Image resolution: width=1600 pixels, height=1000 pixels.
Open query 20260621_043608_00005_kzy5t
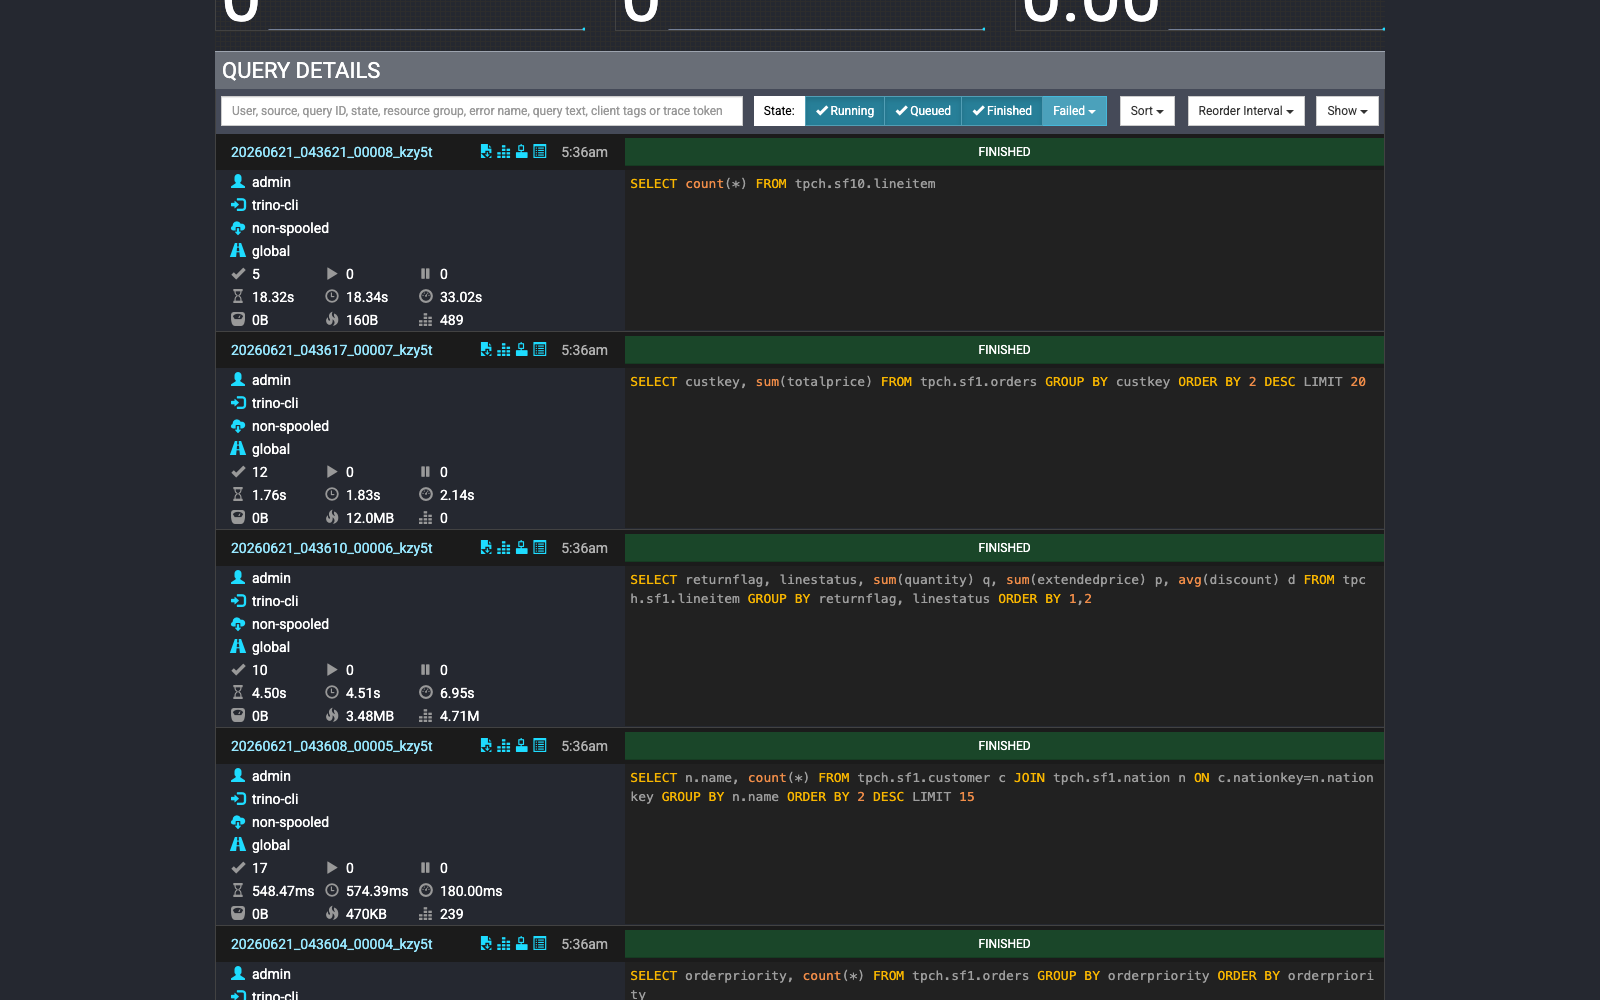(x=332, y=746)
